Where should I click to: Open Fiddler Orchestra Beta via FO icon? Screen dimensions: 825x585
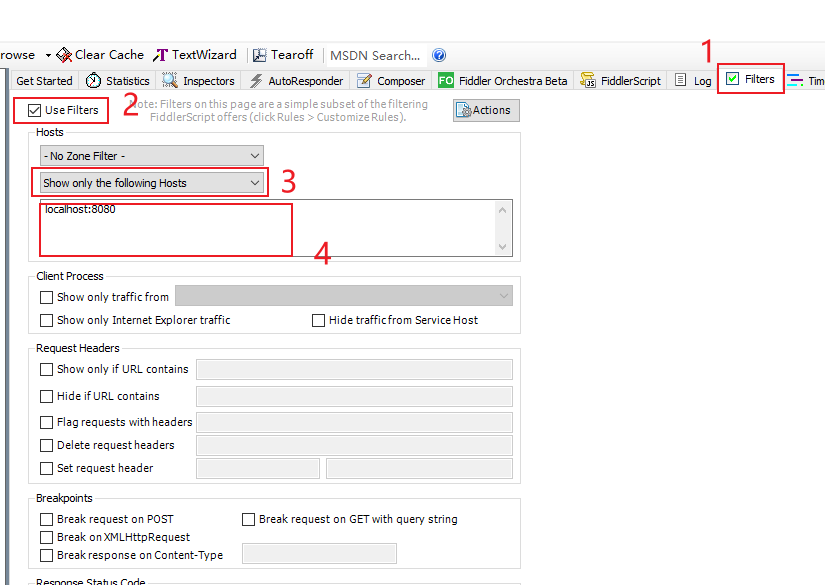(x=446, y=81)
